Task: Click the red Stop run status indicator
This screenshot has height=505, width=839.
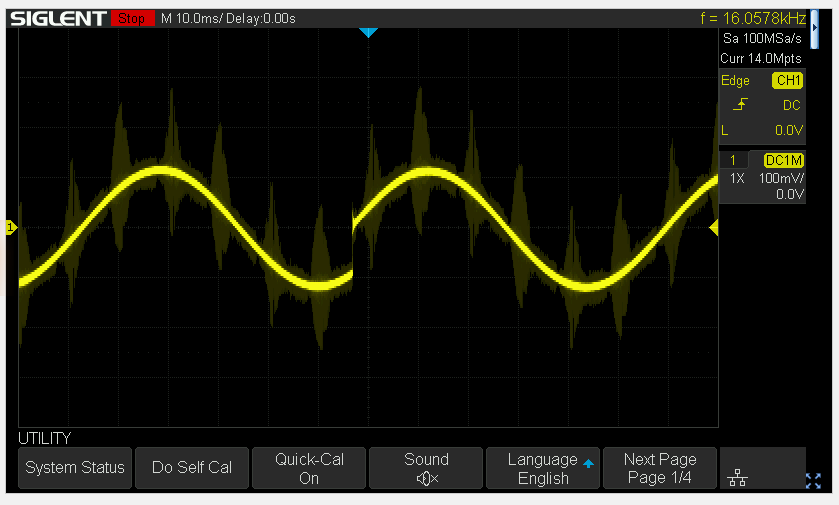Action: click(132, 19)
